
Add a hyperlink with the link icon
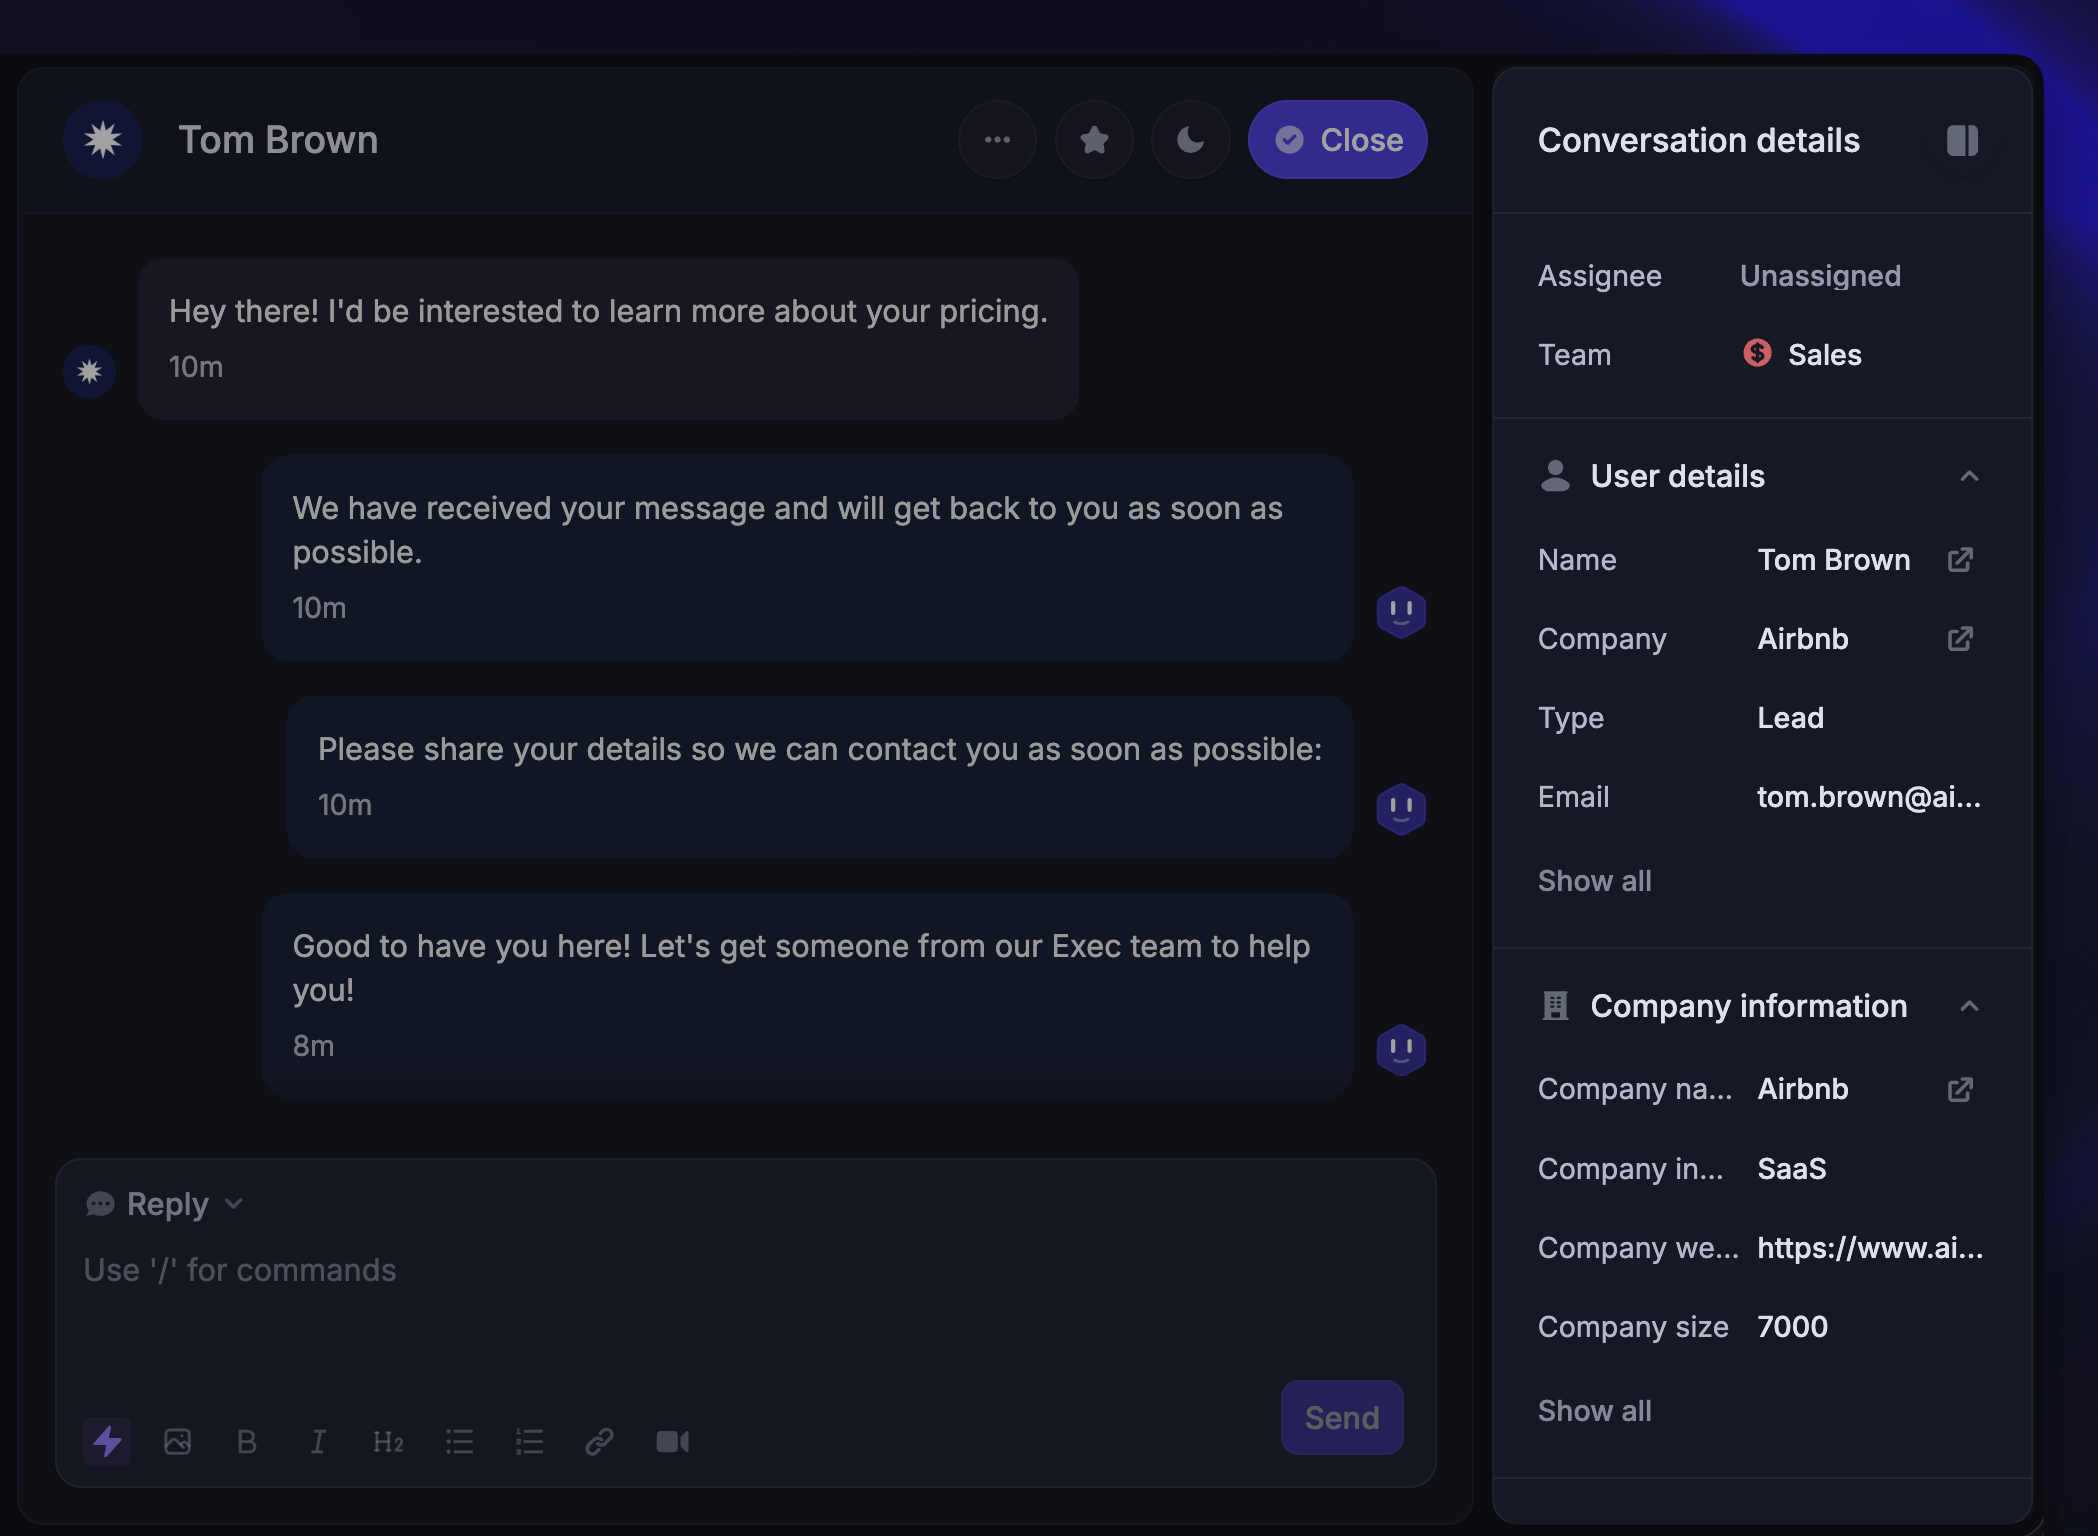[599, 1441]
